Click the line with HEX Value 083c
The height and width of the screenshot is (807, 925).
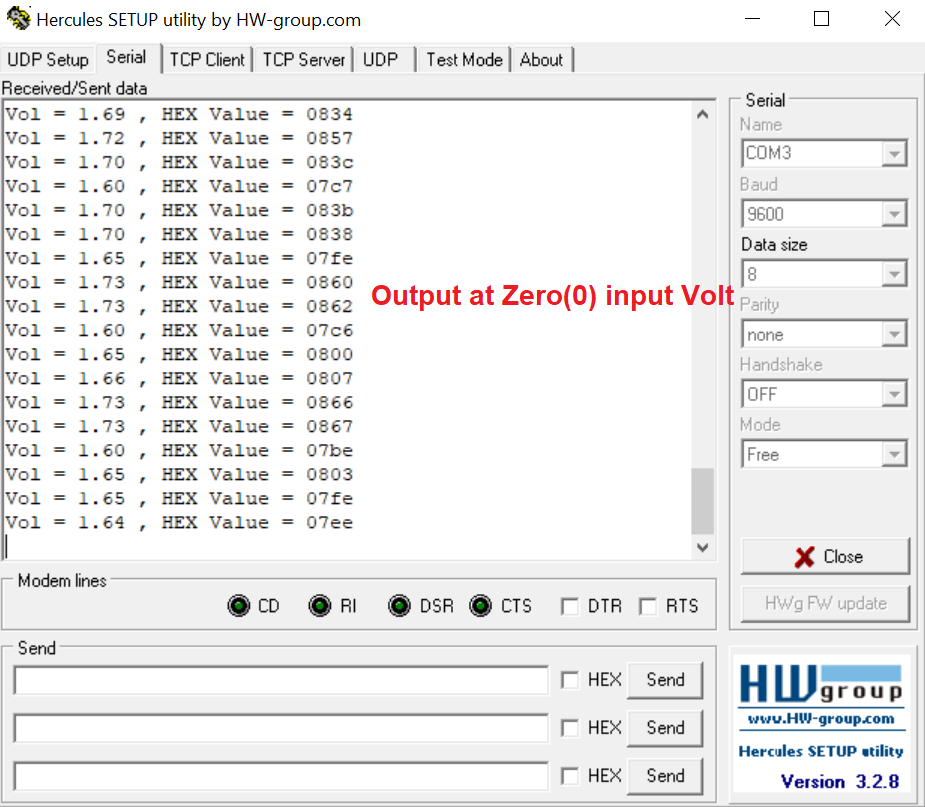179,162
